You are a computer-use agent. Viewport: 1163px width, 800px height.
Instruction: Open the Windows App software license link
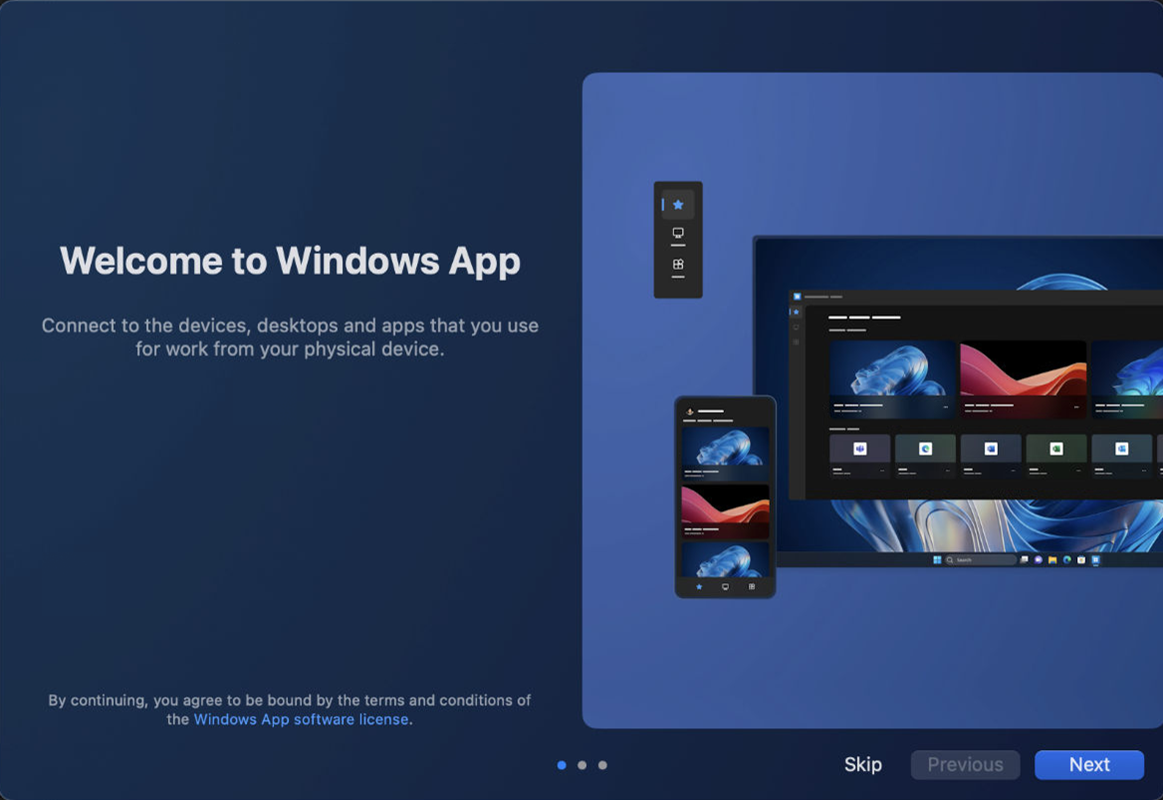click(301, 719)
